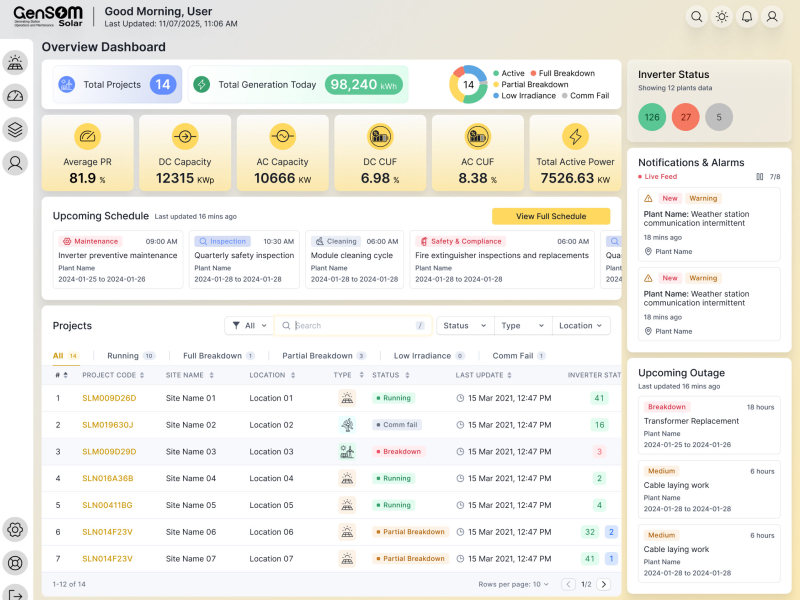The width and height of the screenshot is (800, 600).
Task: Open project code SLM019630J
Action: click(108, 424)
